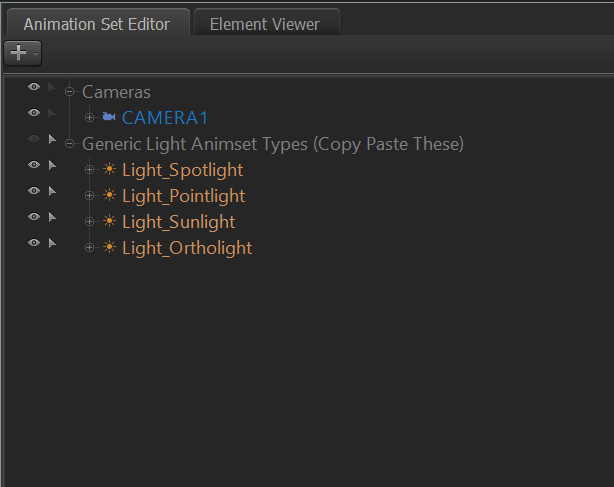The width and height of the screenshot is (614, 487).
Task: Click the lock arrow icon for Light_Spotlight
Action: (52, 165)
